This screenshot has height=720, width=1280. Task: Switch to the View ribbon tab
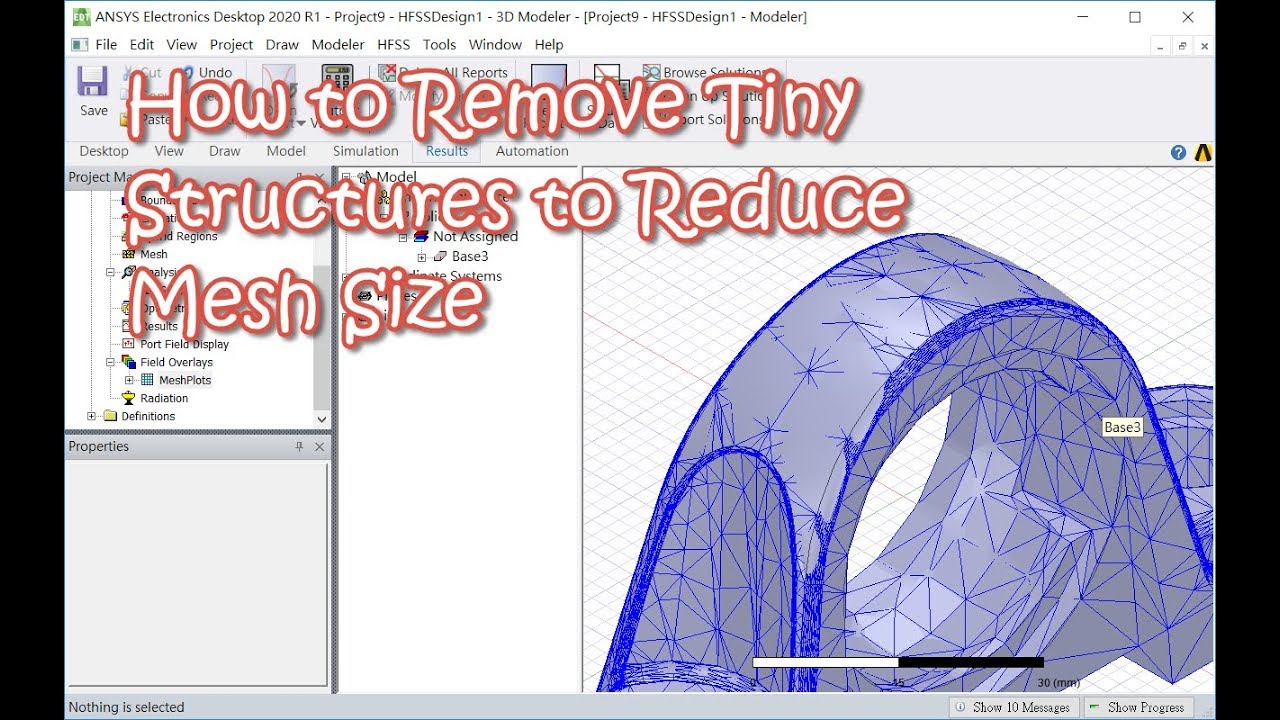169,151
